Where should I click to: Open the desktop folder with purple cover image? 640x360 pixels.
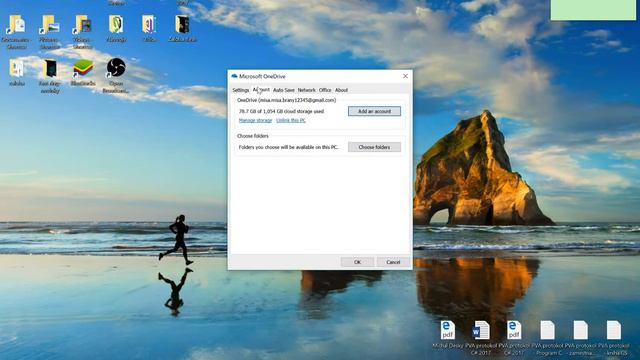[x=149, y=28]
